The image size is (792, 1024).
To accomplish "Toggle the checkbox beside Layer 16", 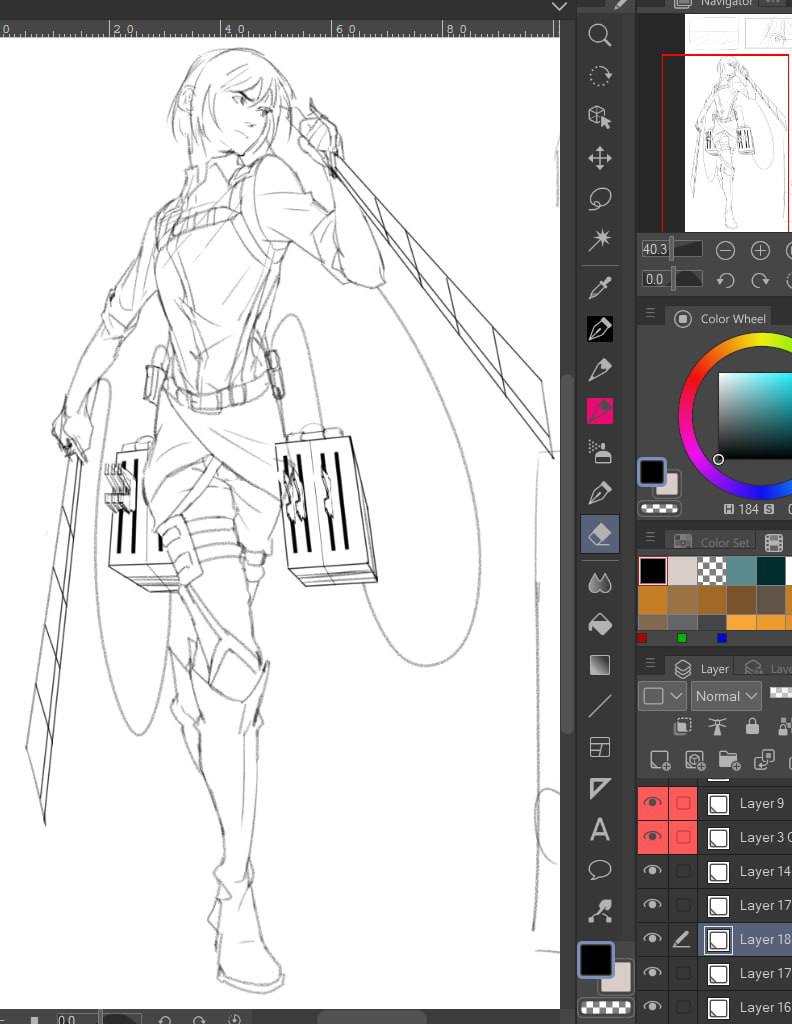I will [x=683, y=1007].
